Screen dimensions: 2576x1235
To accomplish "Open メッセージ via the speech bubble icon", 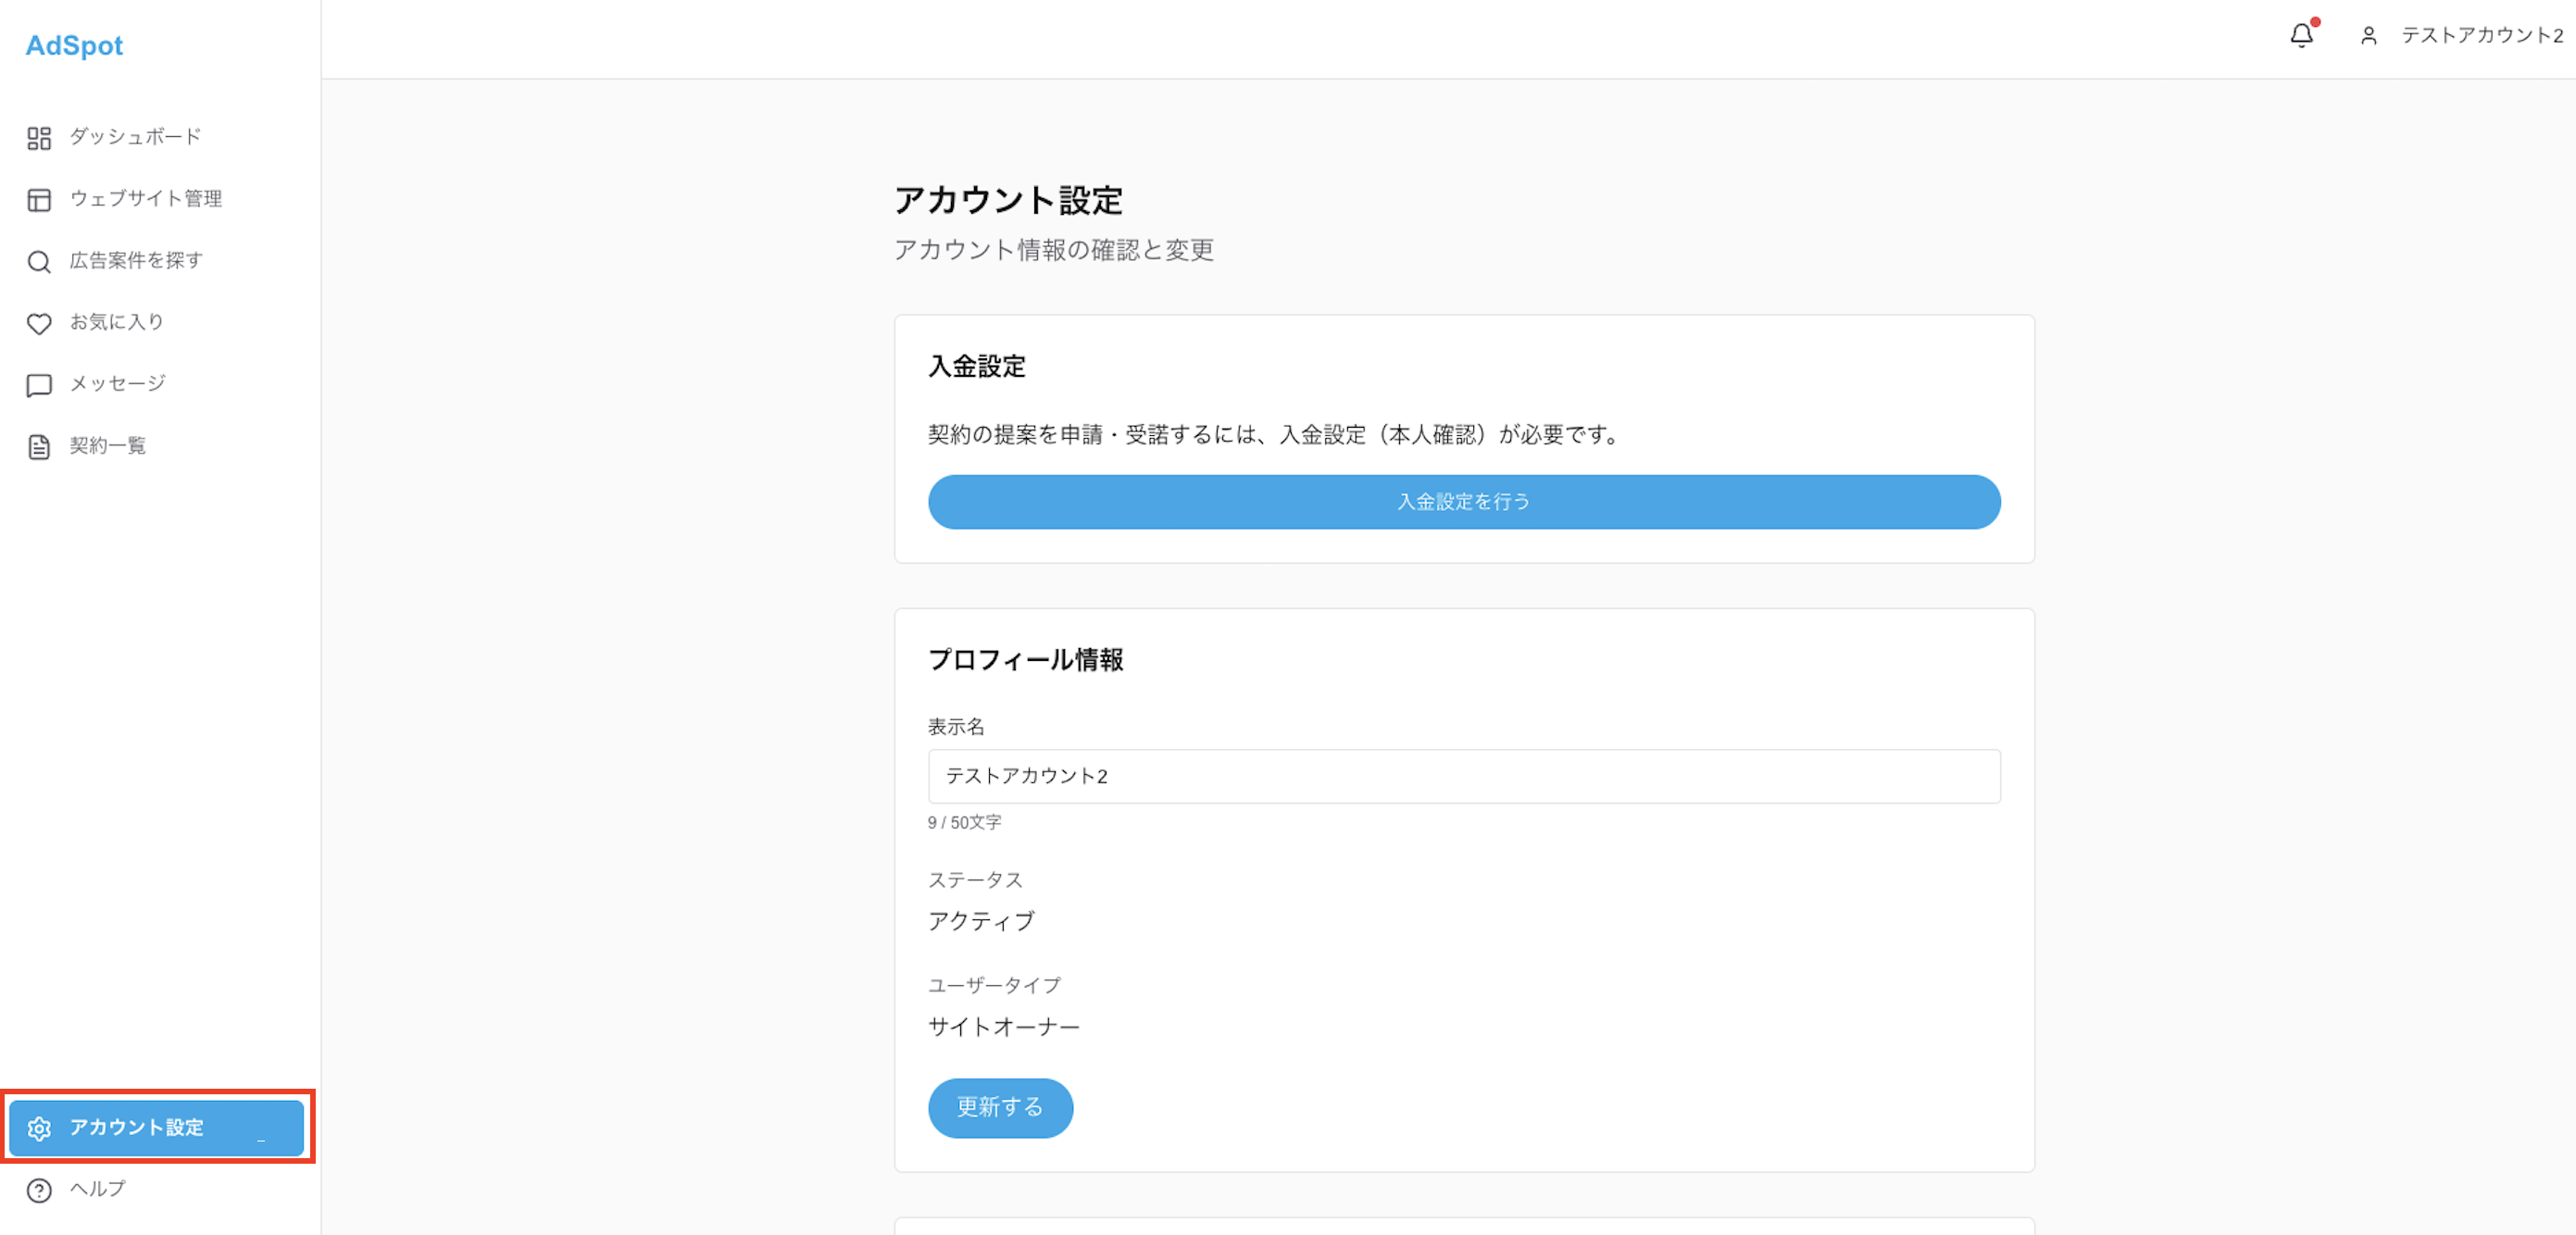I will [39, 385].
